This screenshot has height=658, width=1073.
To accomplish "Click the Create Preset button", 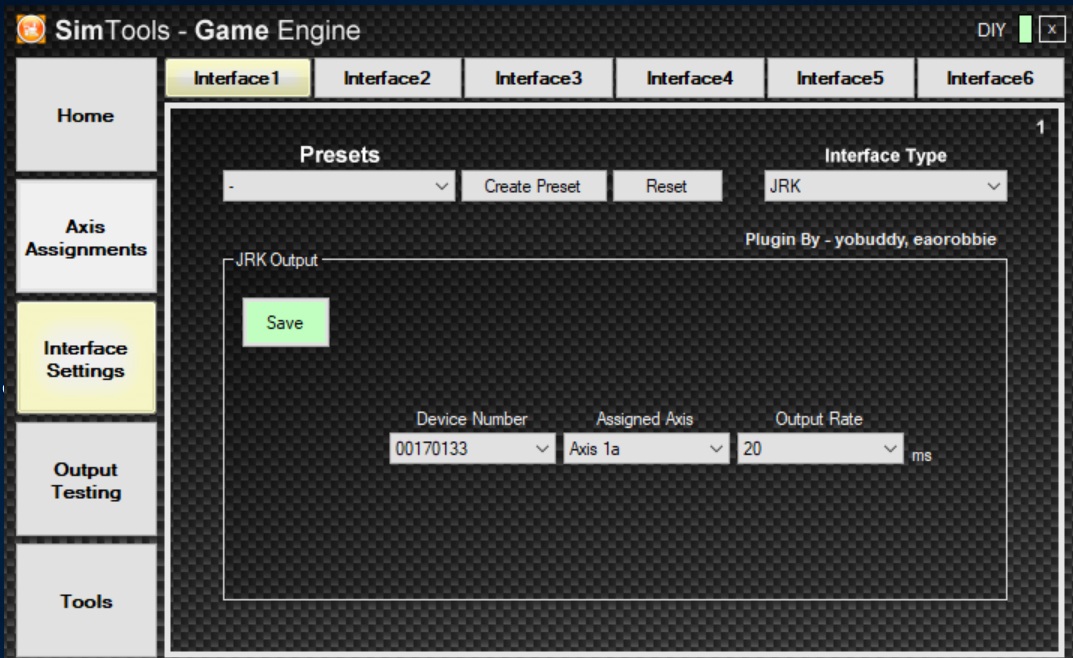I will point(534,186).
